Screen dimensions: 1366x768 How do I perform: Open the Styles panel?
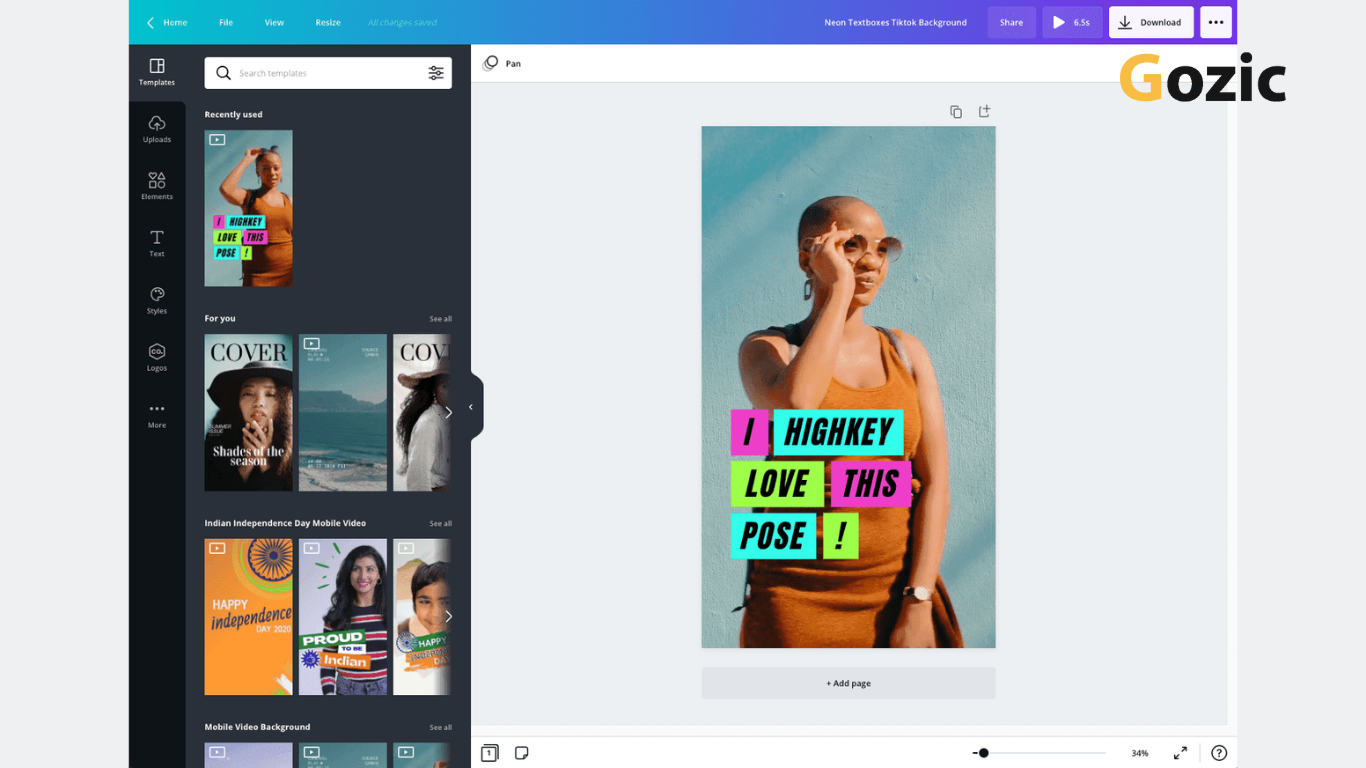157,300
